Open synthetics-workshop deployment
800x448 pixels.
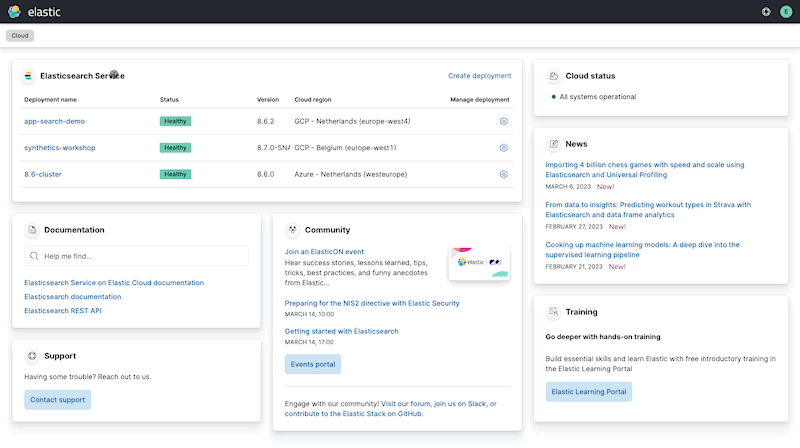coord(60,148)
